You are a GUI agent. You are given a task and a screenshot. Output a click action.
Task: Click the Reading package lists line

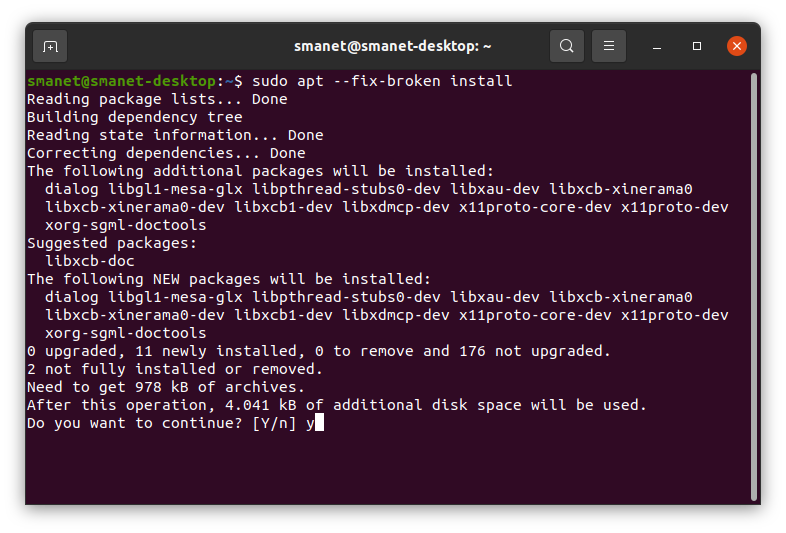[x=157, y=99]
